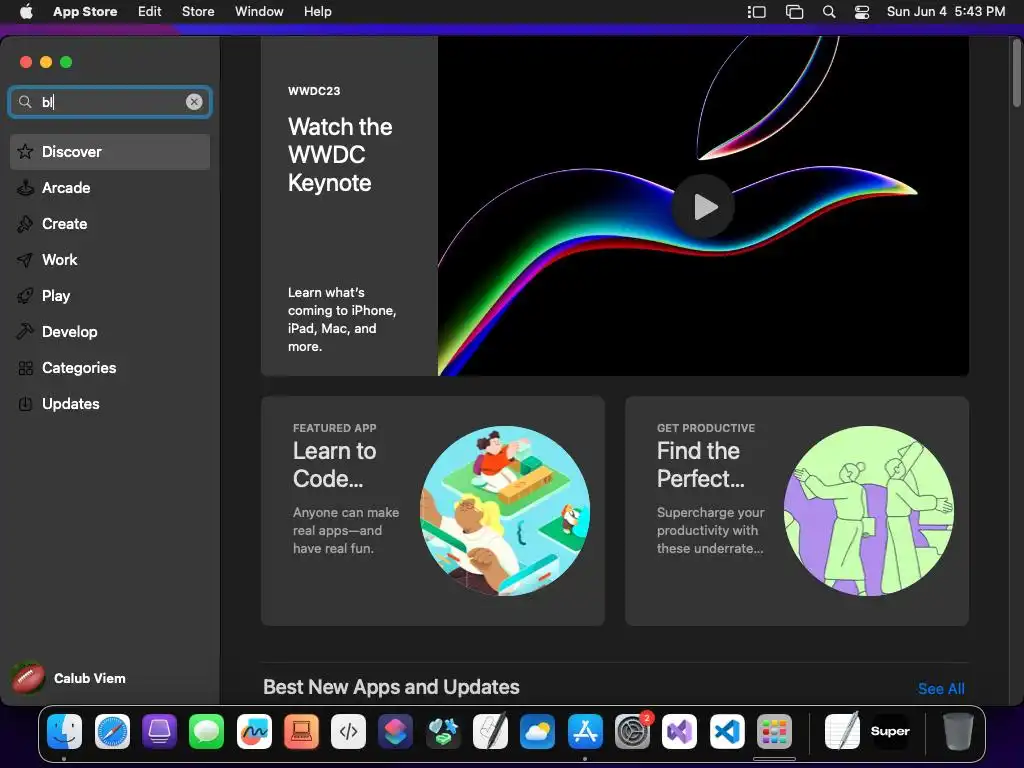The width and height of the screenshot is (1024, 768).
Task: Open the code brackets app in Dock
Action: 348,731
